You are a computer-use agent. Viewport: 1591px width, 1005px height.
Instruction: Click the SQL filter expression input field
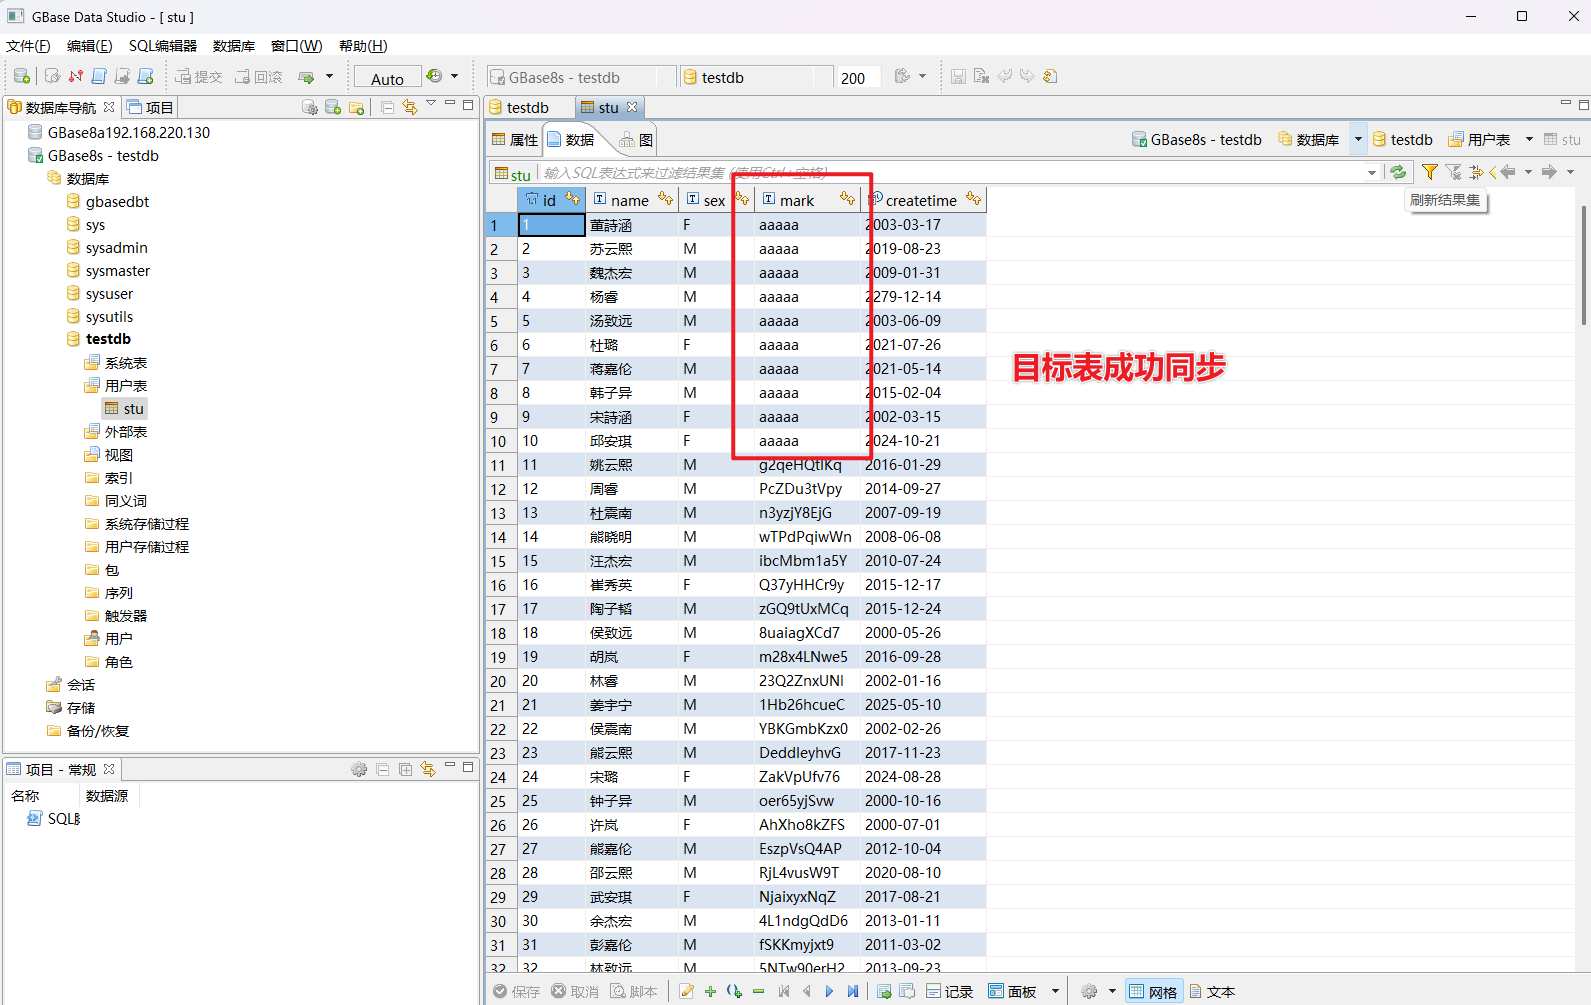pyautogui.click(x=953, y=172)
